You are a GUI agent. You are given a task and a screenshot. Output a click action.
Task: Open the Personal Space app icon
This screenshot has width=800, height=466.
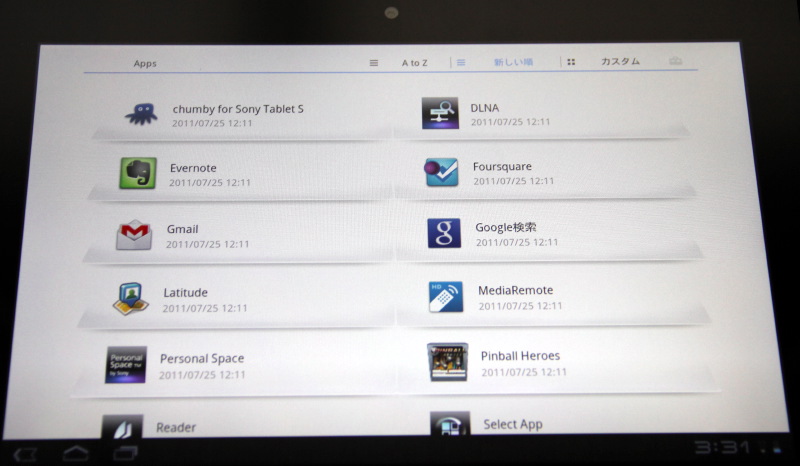(x=126, y=365)
